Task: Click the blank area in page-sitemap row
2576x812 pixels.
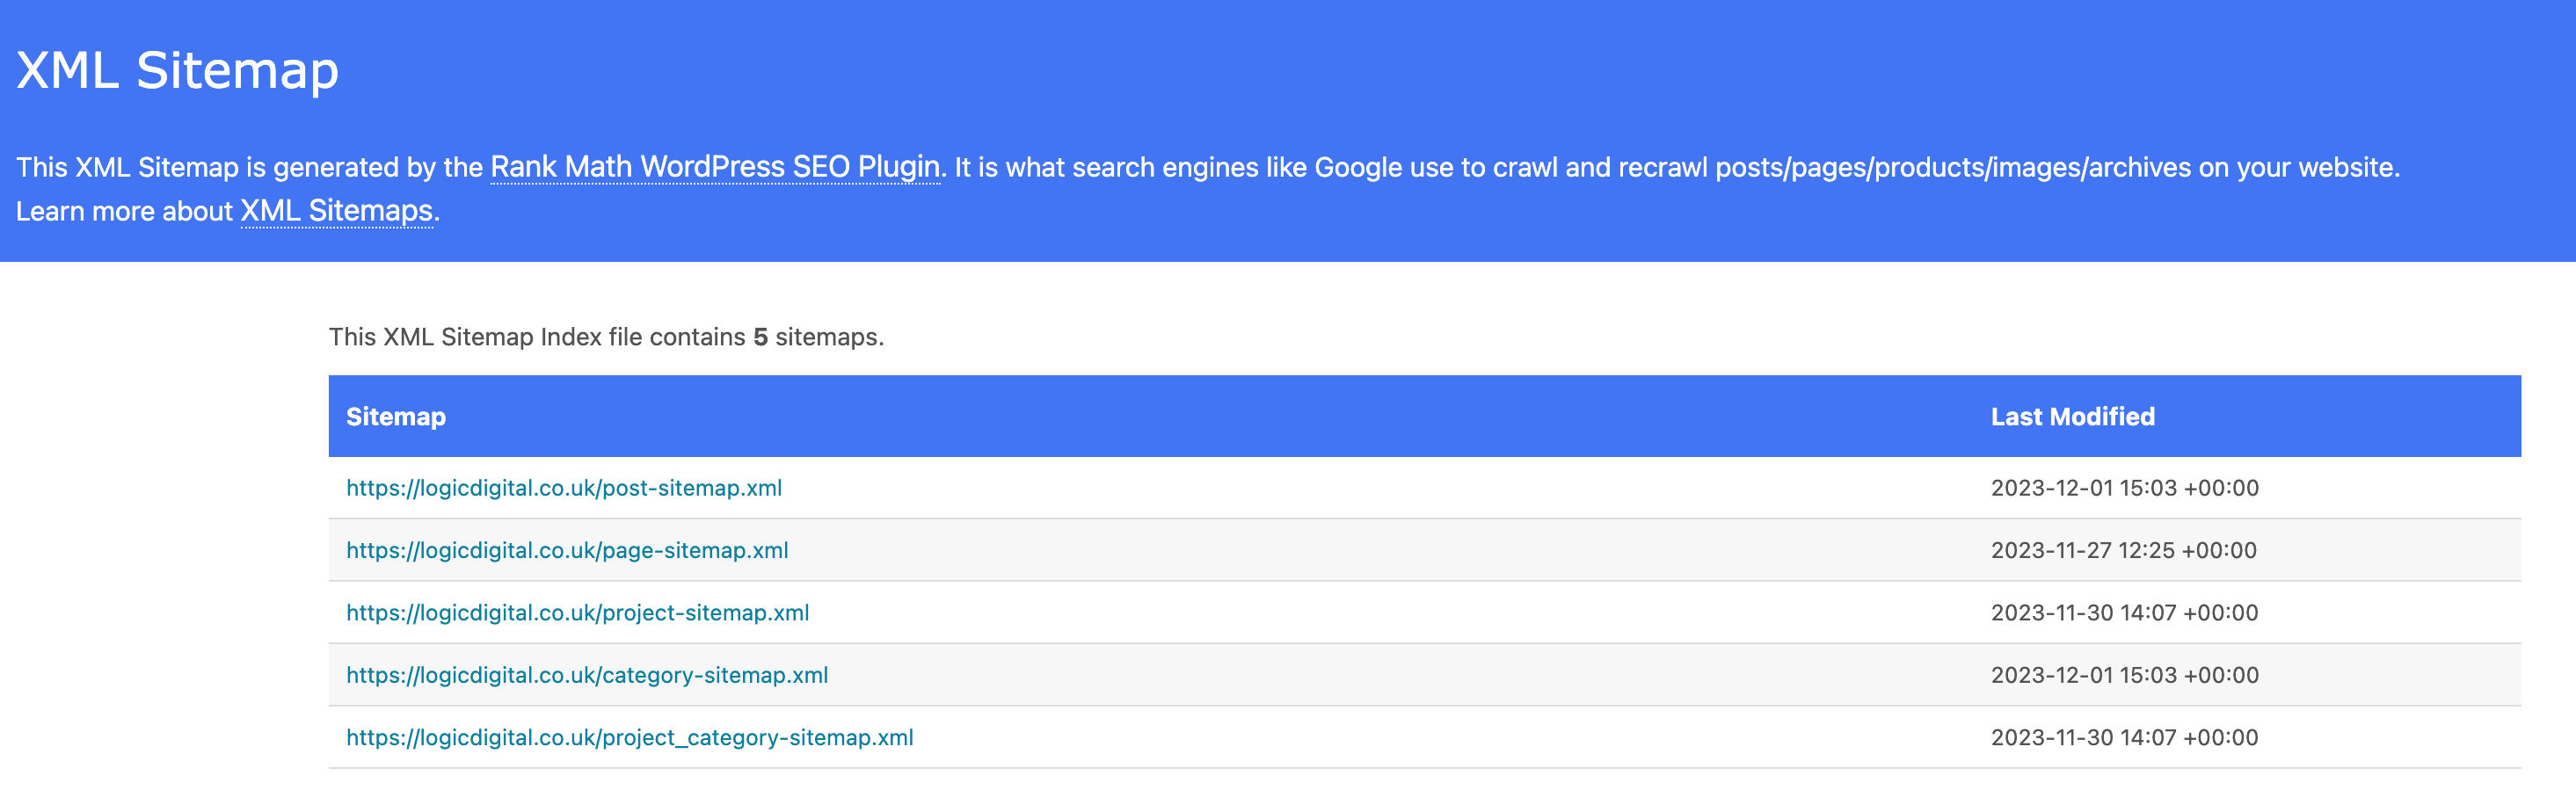Action: click(1390, 550)
